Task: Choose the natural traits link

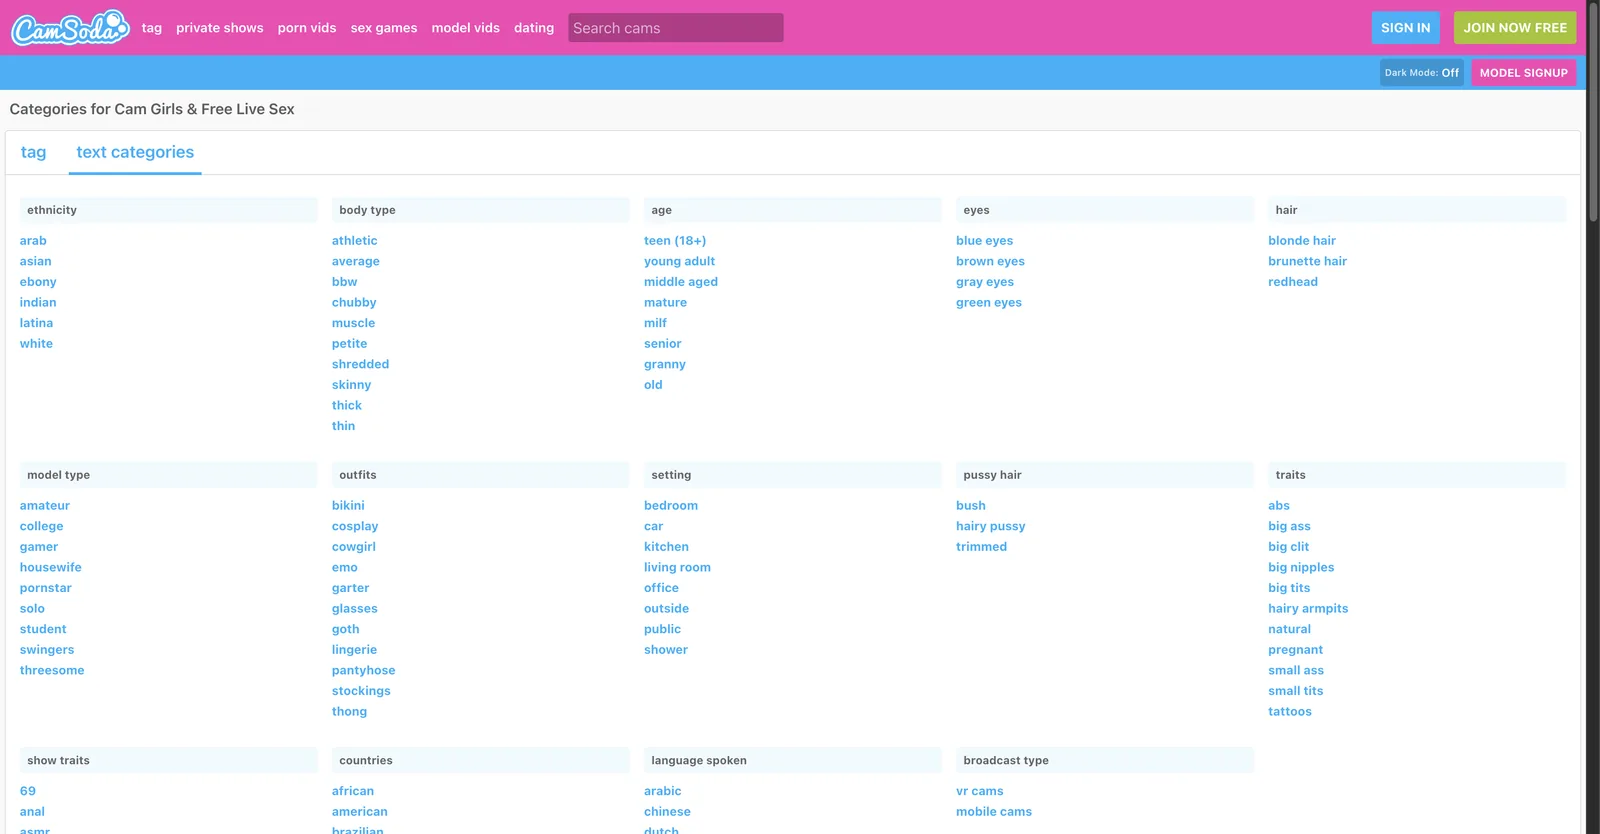Action: tap(1290, 629)
